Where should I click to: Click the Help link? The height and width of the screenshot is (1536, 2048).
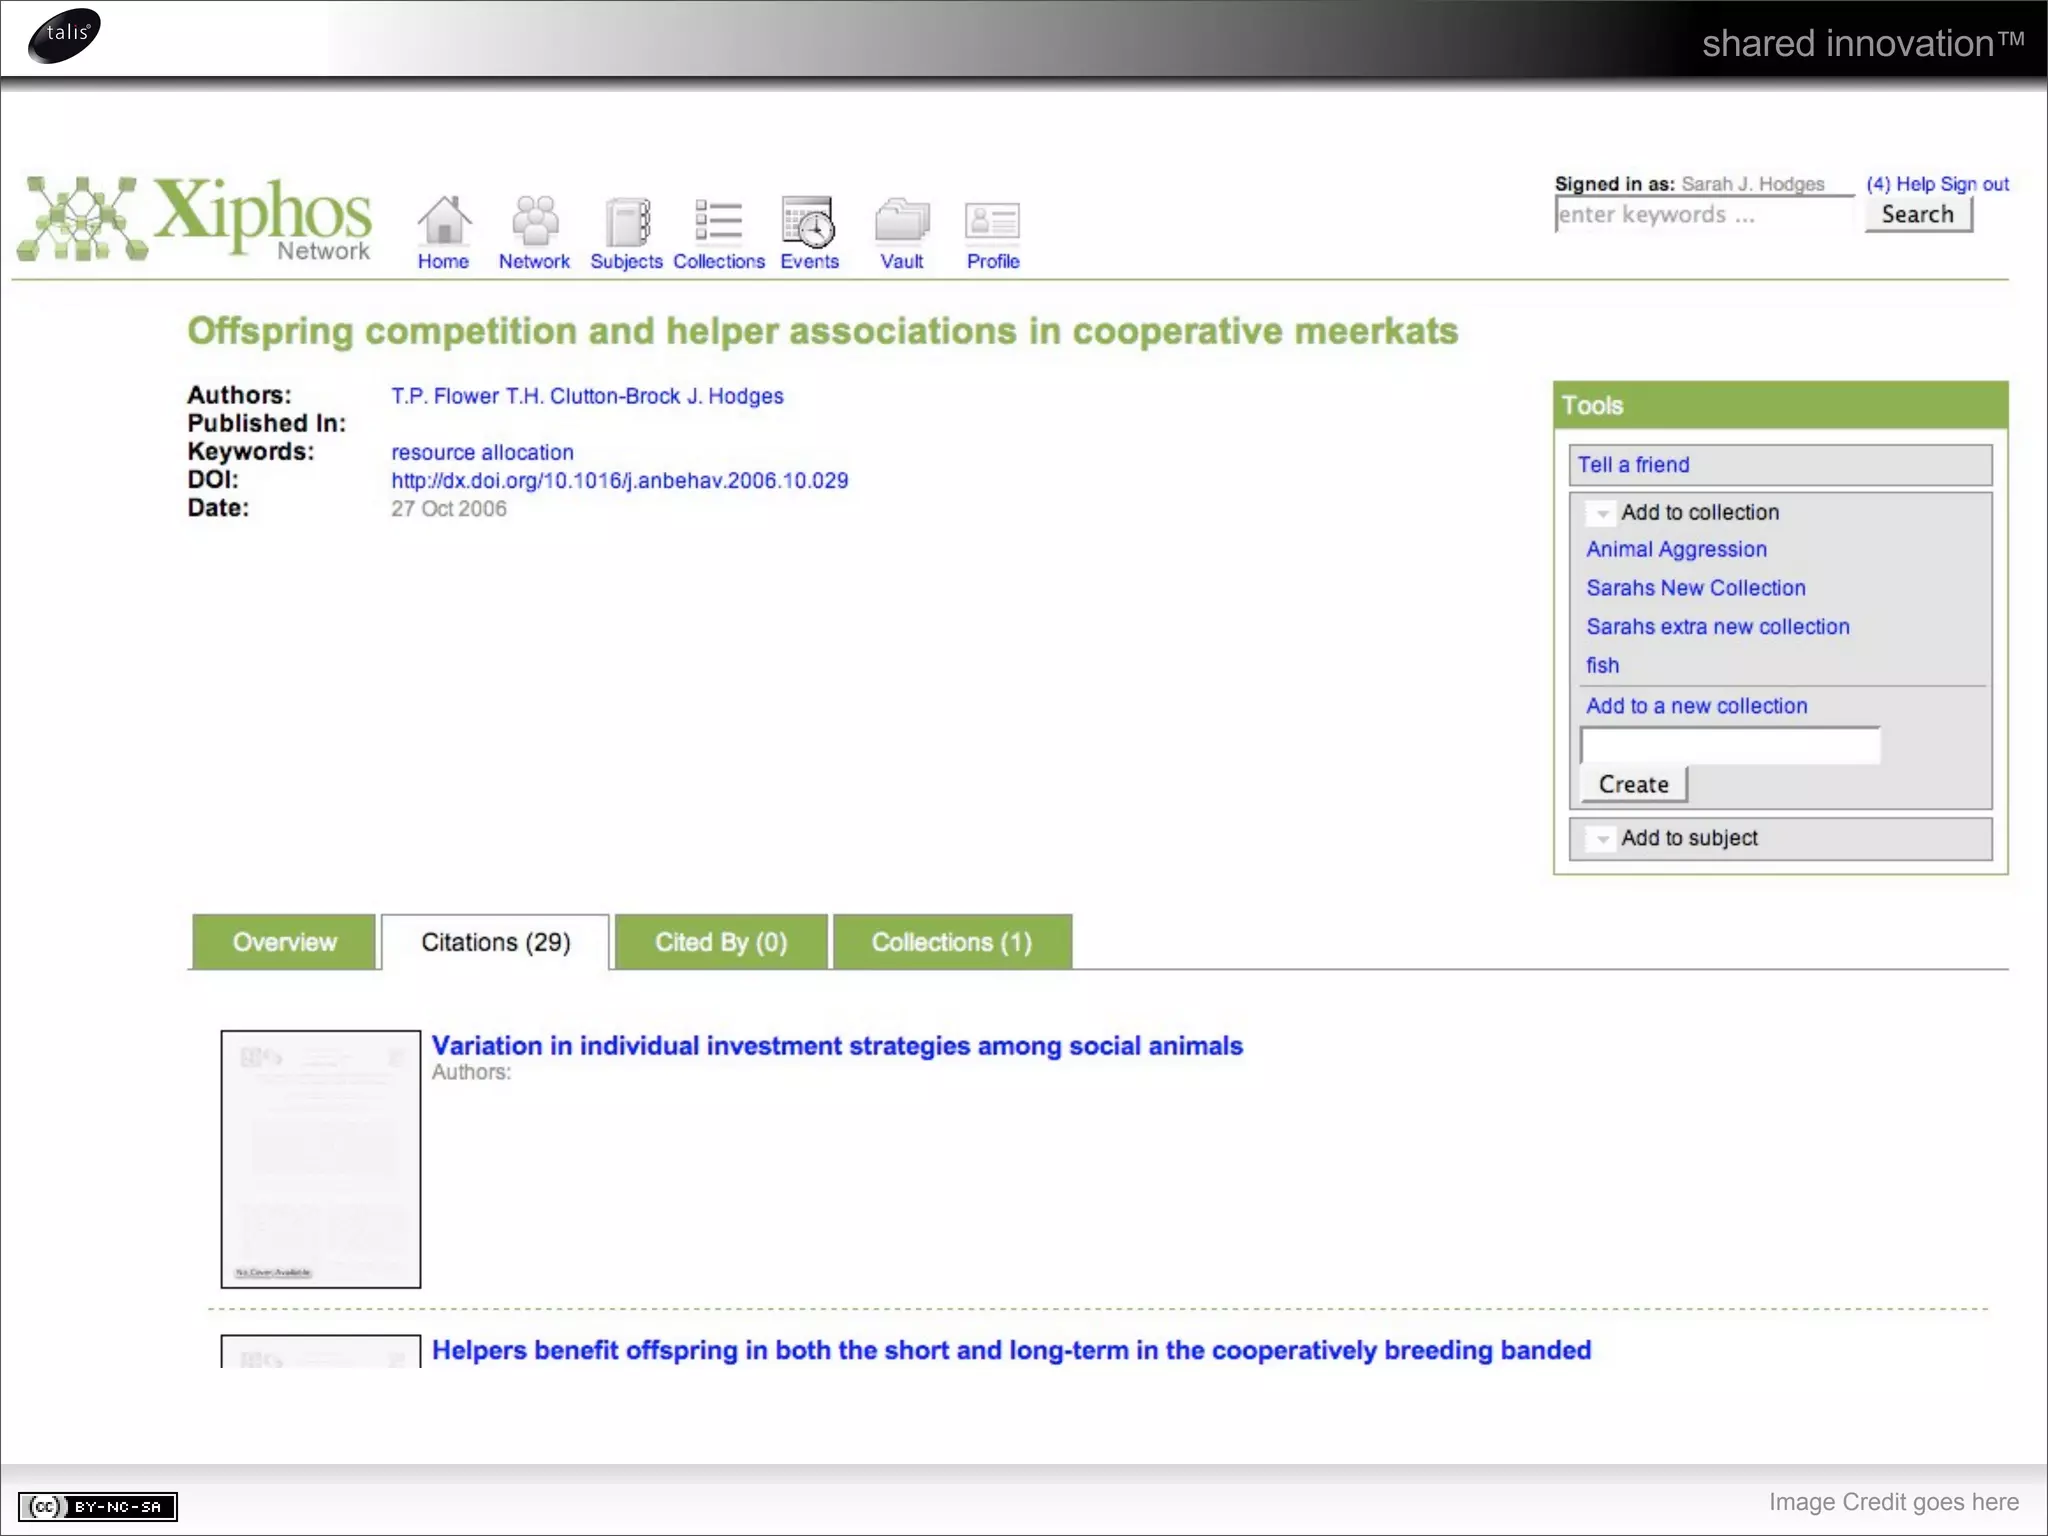point(1915,184)
